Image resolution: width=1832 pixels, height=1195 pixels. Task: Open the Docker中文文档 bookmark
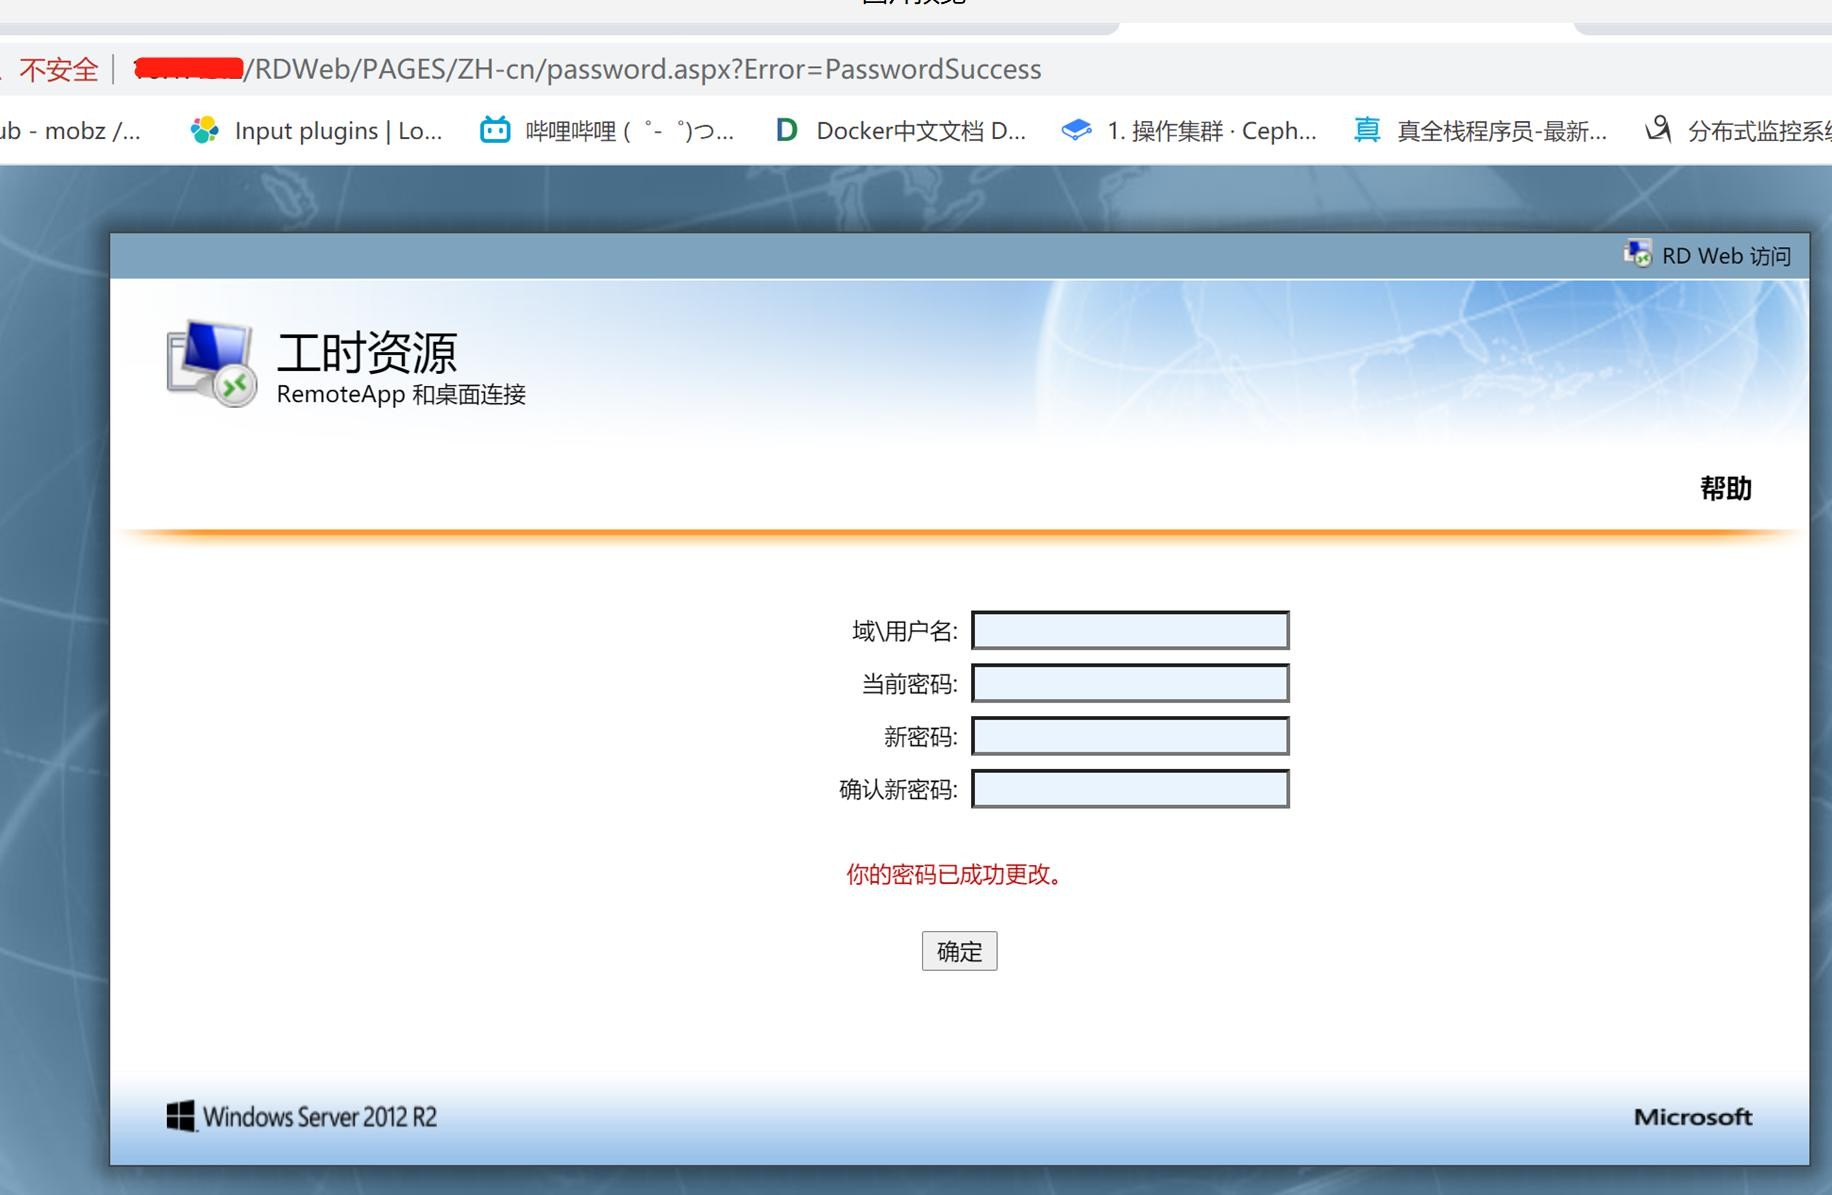[x=901, y=131]
